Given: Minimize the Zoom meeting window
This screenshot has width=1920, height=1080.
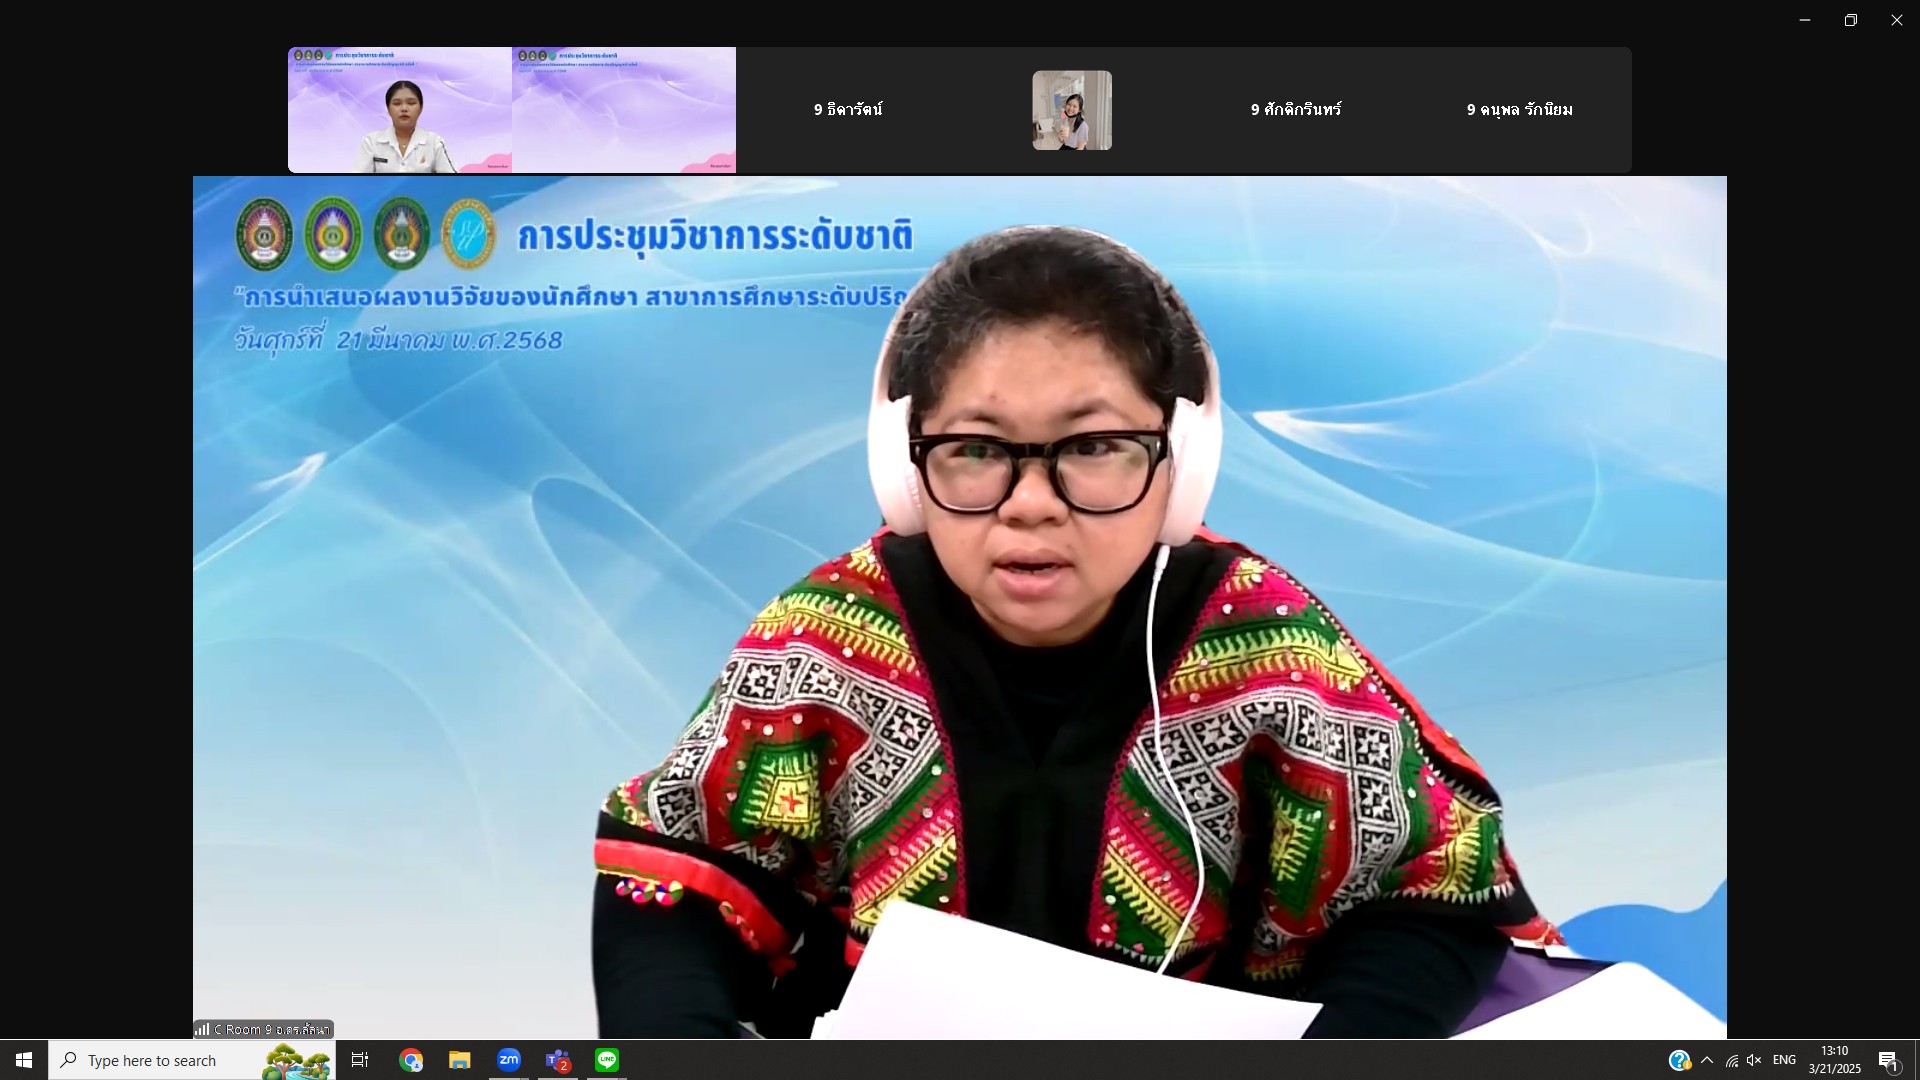Looking at the screenshot, I should (1805, 20).
